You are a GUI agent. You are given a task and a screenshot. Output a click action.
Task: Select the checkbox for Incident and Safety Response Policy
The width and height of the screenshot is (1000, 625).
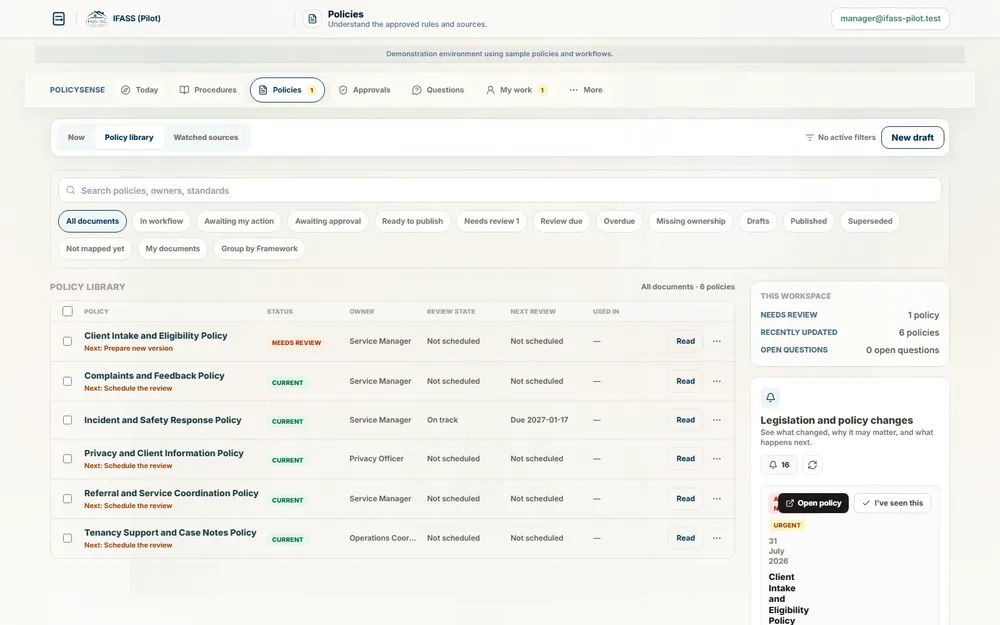(x=68, y=420)
